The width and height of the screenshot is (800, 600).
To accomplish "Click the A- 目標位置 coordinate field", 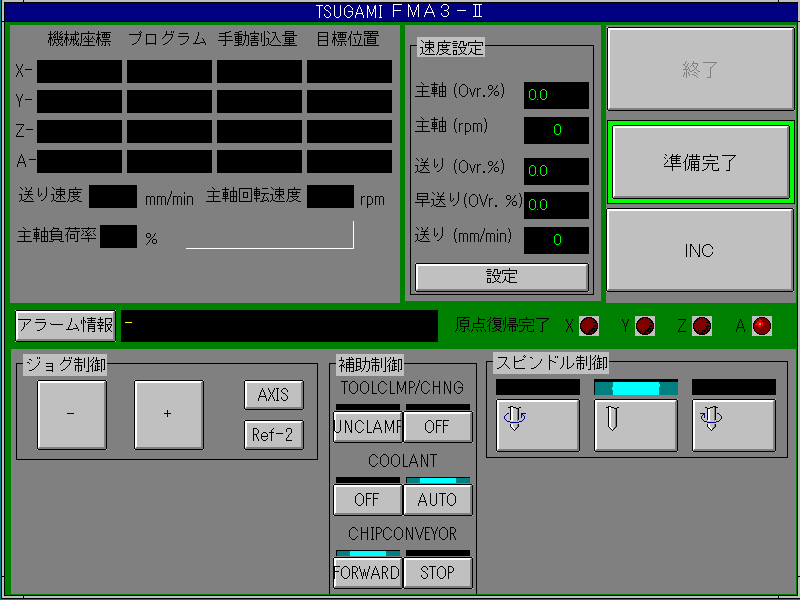I will pyautogui.click(x=349, y=161).
